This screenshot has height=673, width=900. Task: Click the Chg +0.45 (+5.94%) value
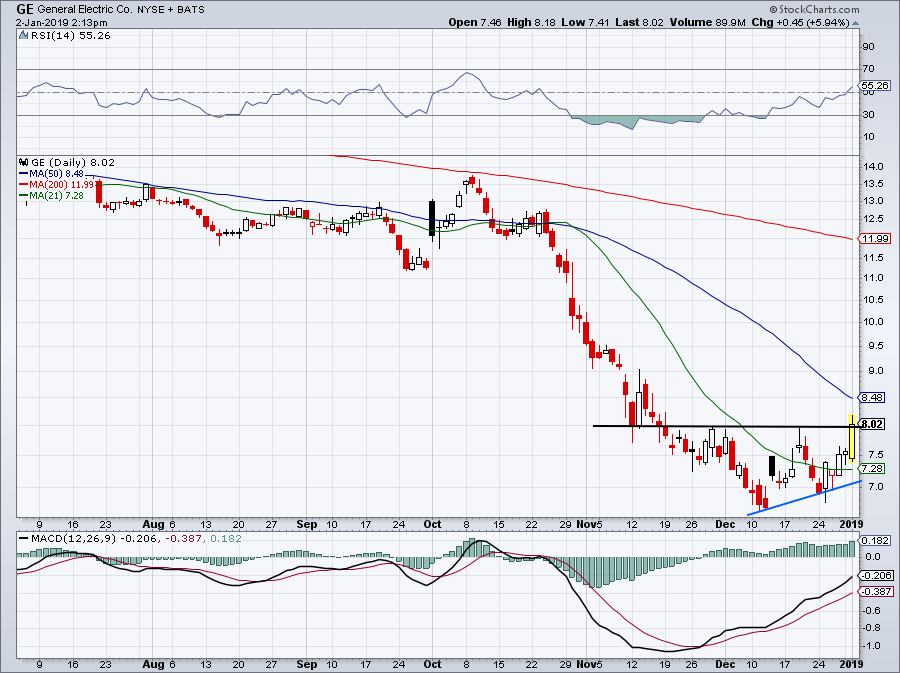point(800,22)
